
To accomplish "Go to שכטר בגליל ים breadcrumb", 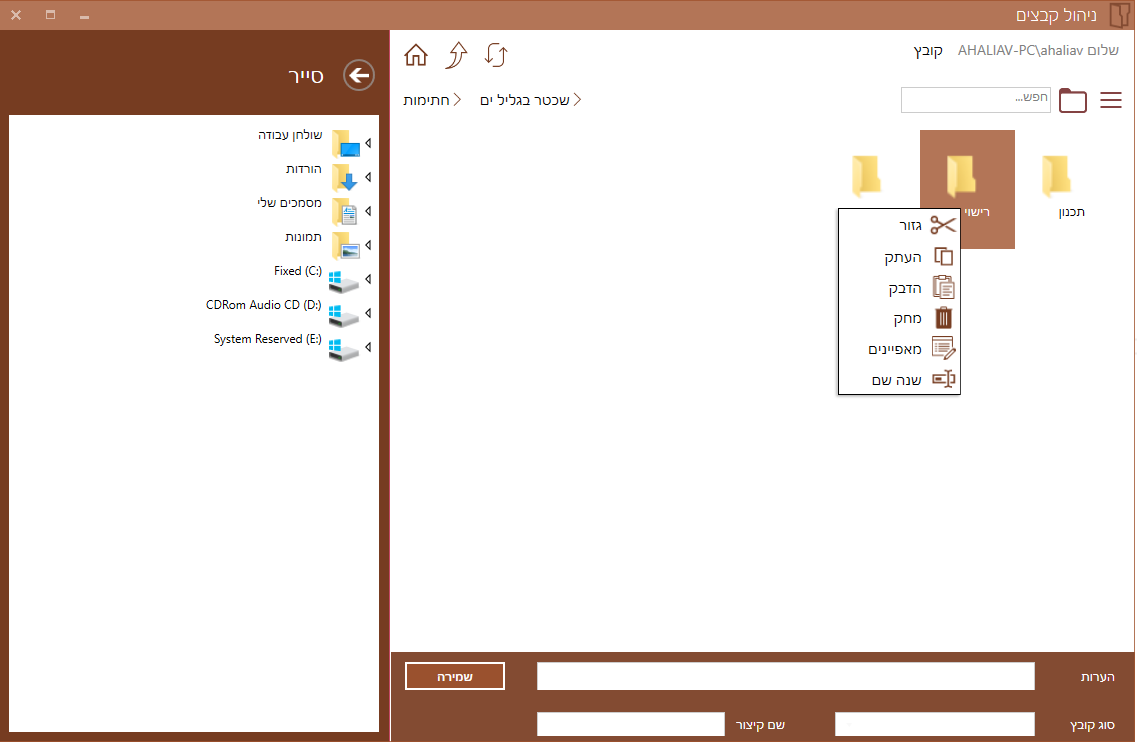I will [524, 100].
